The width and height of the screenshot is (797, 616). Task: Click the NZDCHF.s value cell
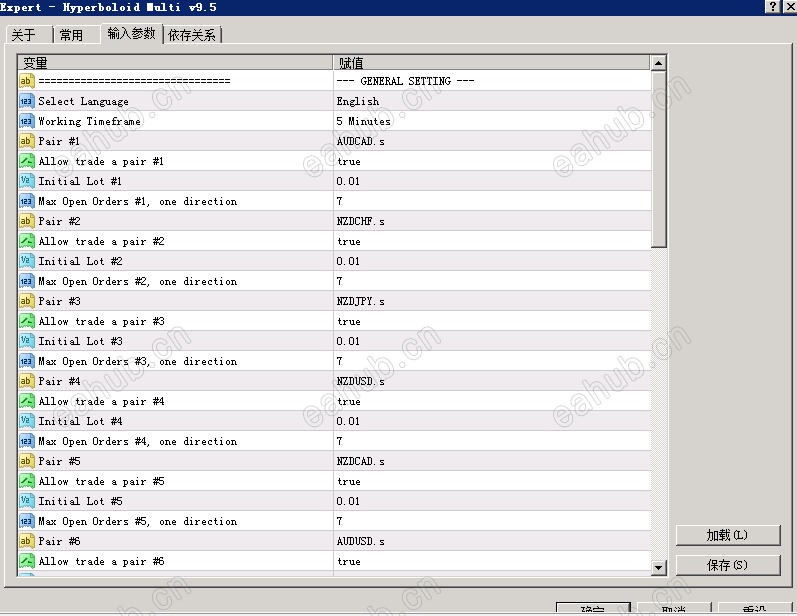(x=492, y=221)
